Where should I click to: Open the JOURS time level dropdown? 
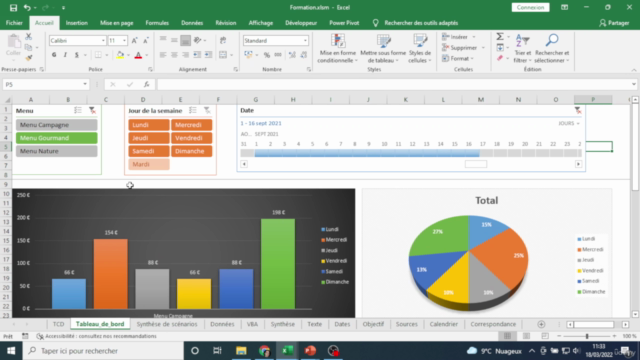pos(569,123)
